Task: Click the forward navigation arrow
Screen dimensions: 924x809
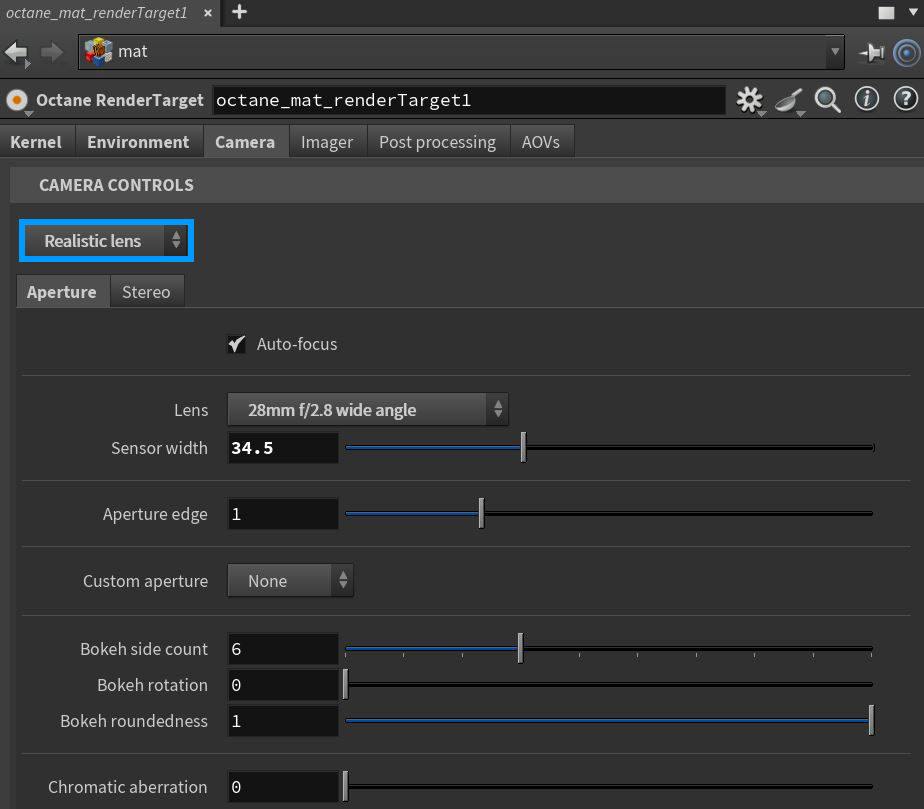Action: coord(52,51)
